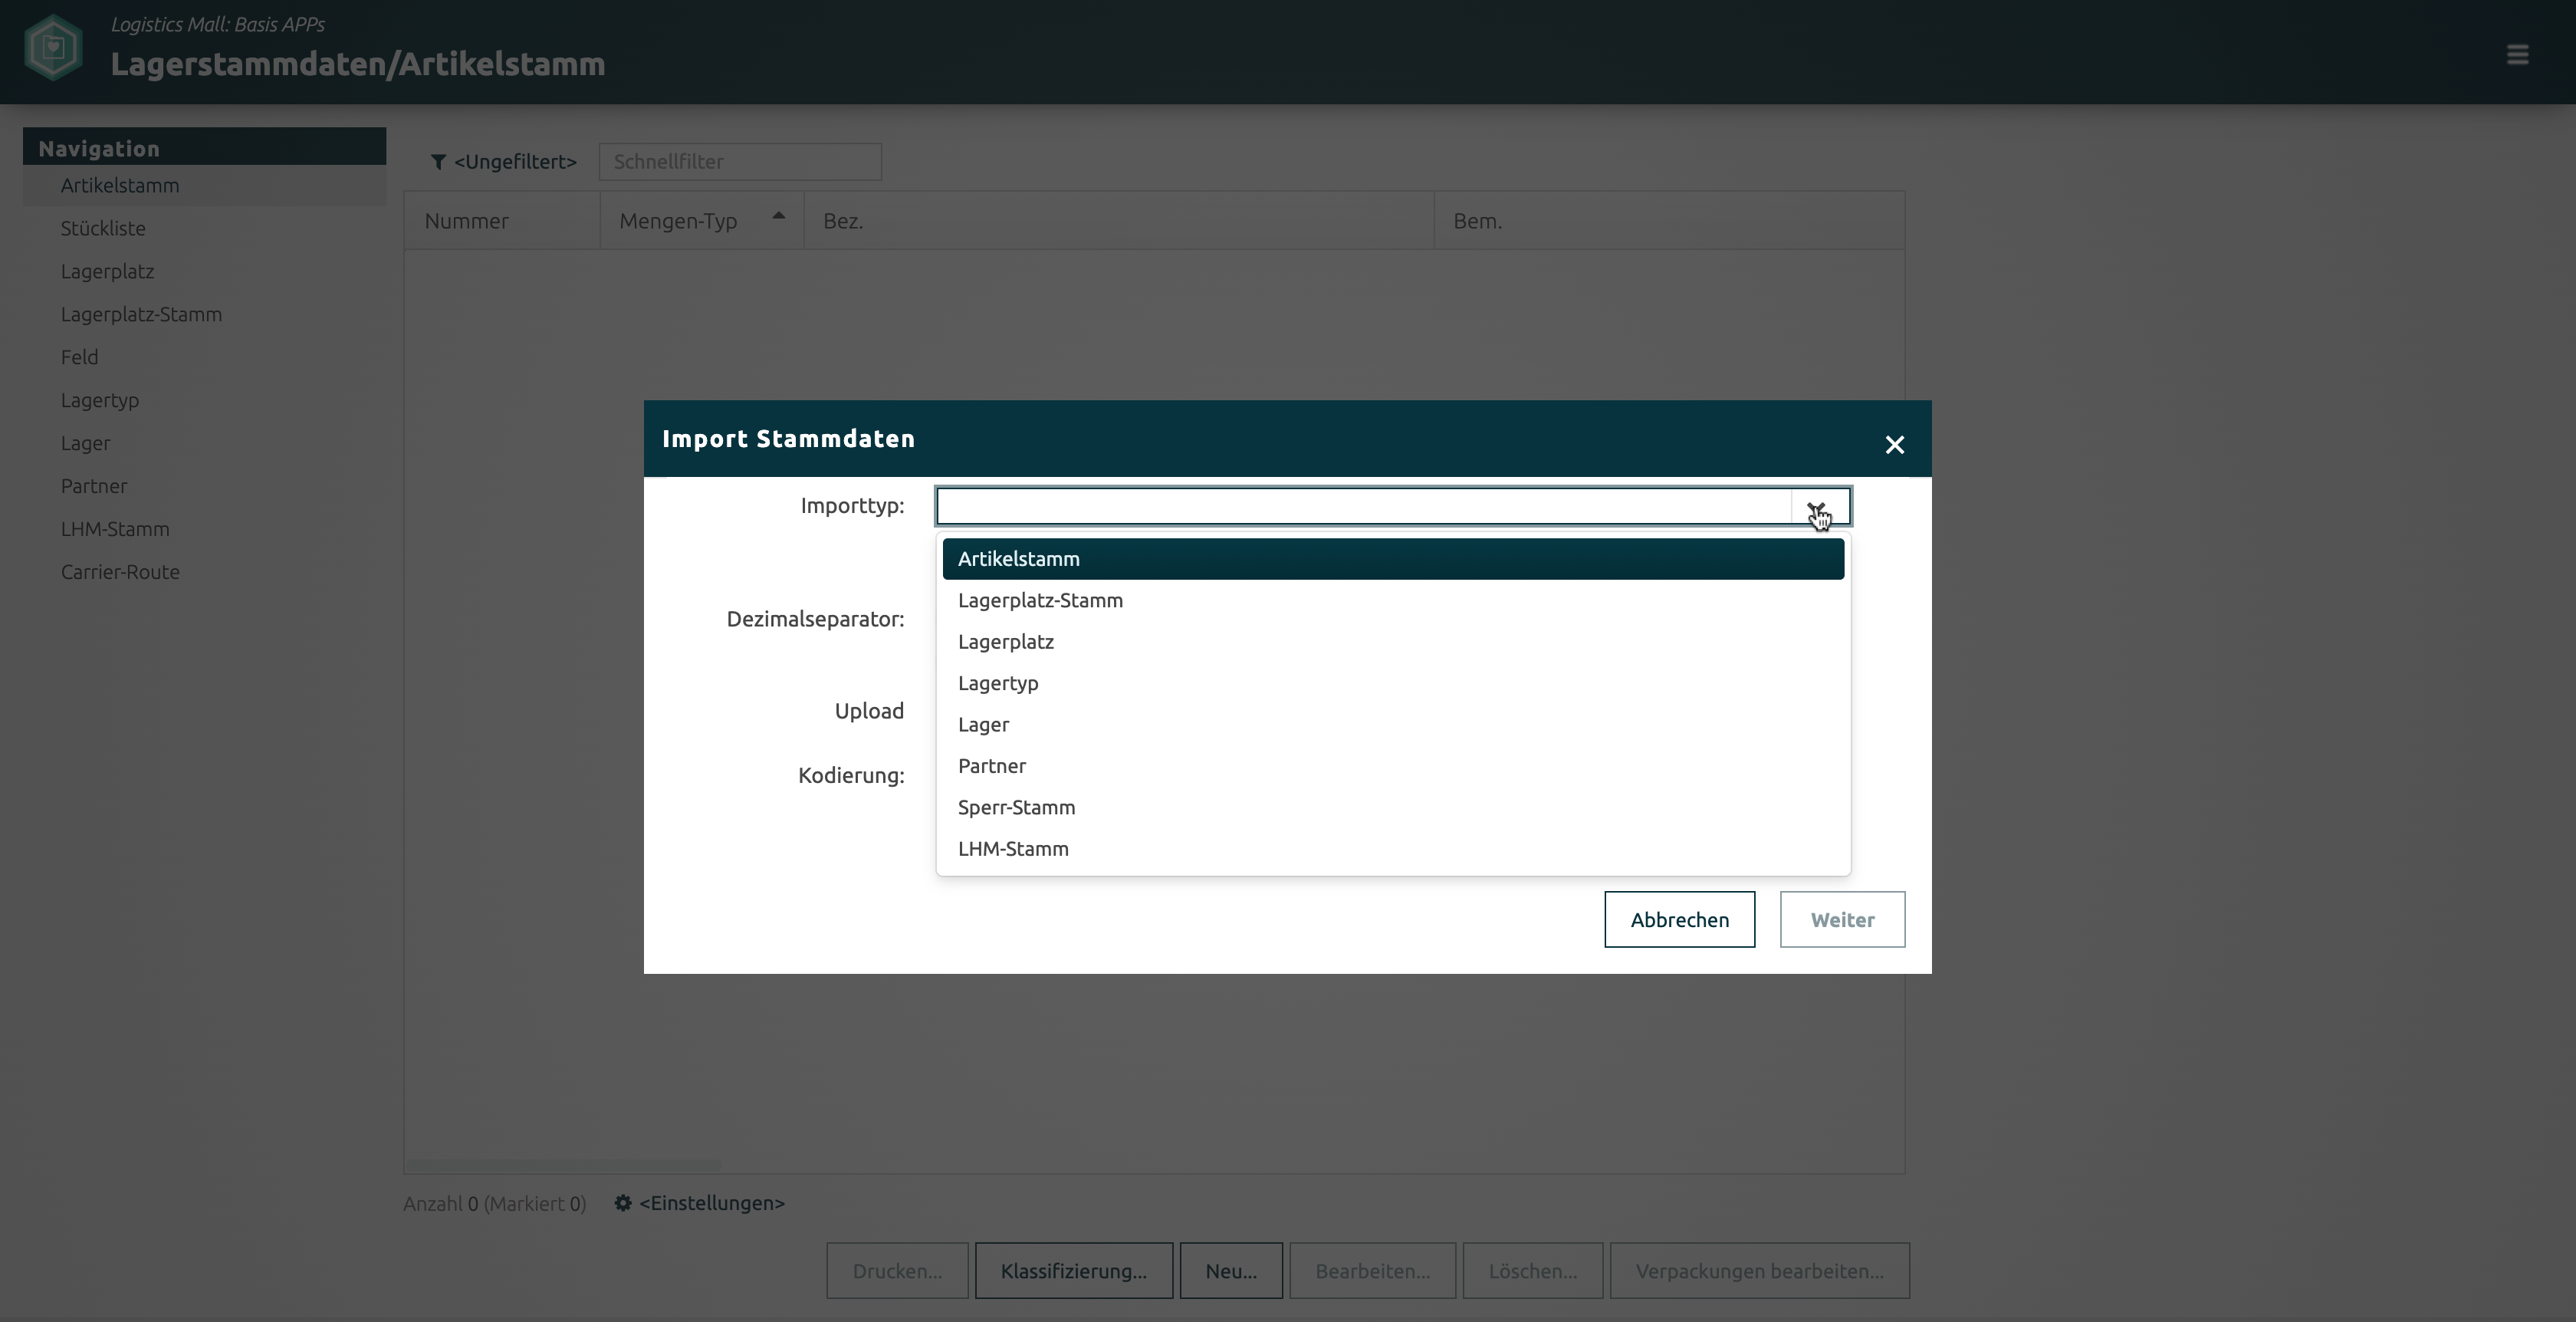Choose Lagerplatz-Stamm import type option
The height and width of the screenshot is (1322, 2576).
click(x=1040, y=600)
